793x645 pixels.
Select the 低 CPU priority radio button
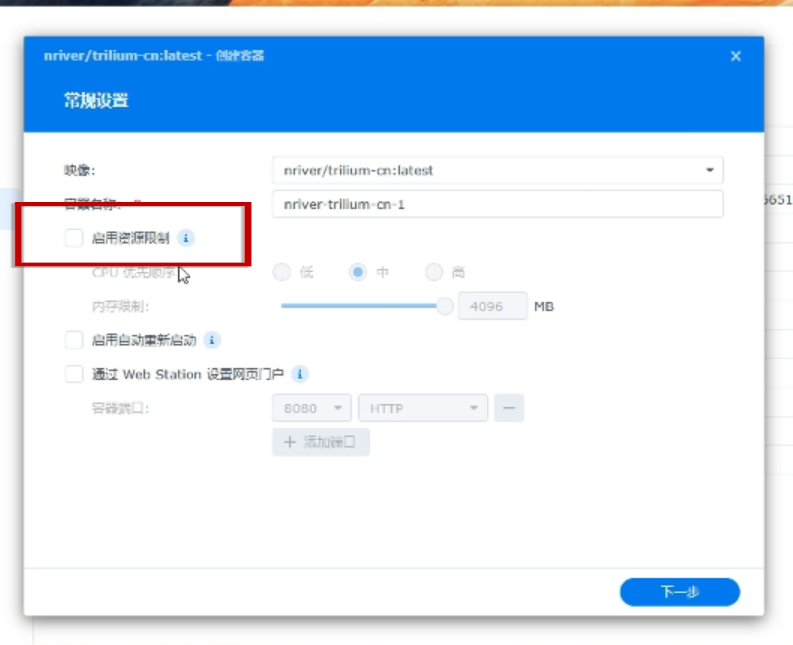pyautogui.click(x=282, y=272)
